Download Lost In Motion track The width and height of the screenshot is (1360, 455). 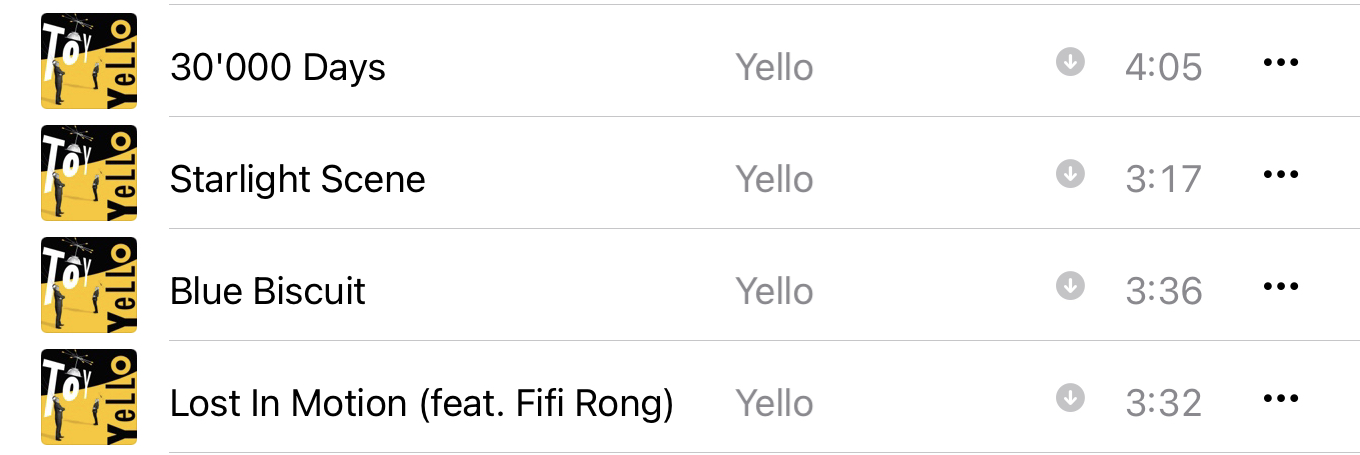click(1070, 398)
